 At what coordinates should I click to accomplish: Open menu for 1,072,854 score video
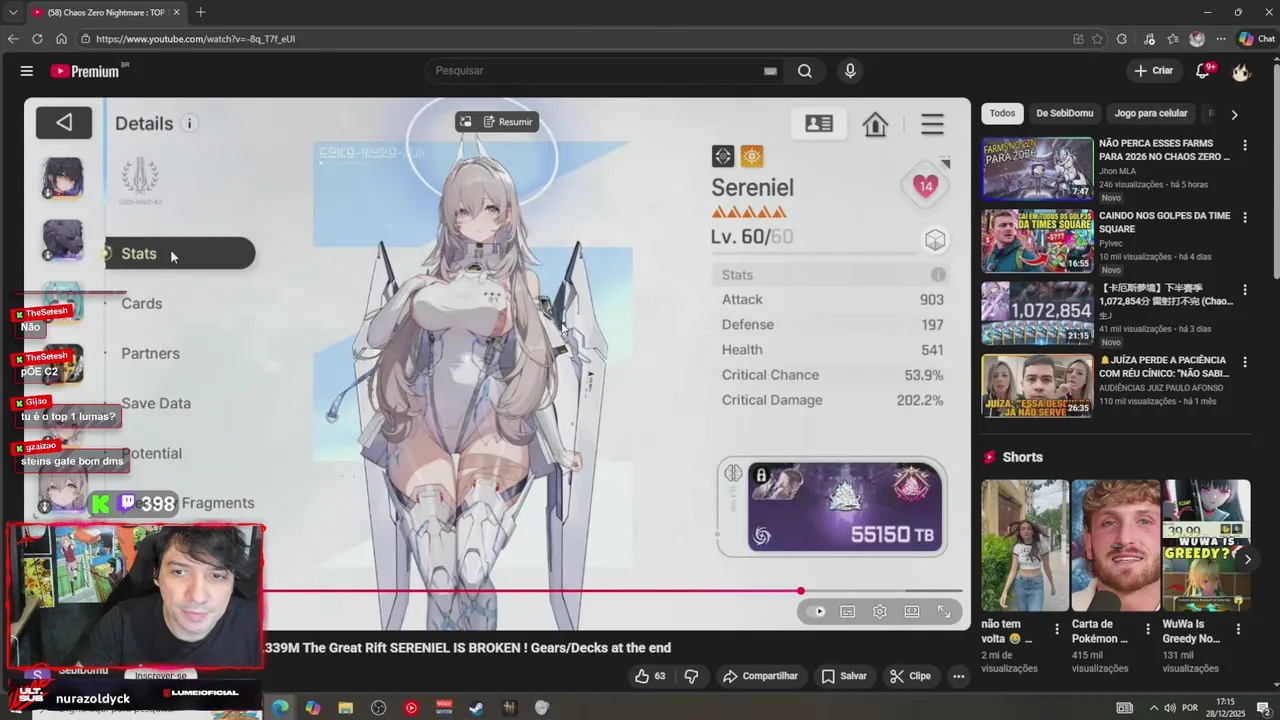[x=1245, y=289]
